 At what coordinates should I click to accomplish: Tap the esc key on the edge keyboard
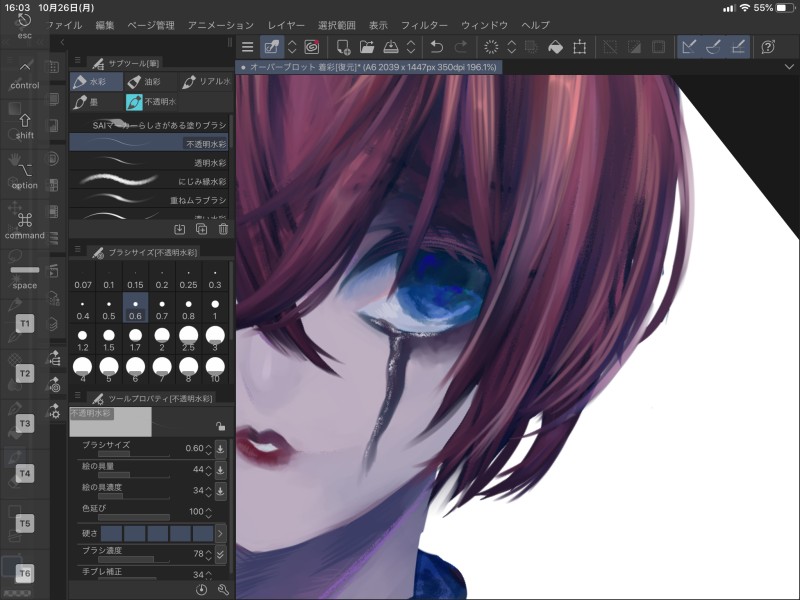[24, 26]
